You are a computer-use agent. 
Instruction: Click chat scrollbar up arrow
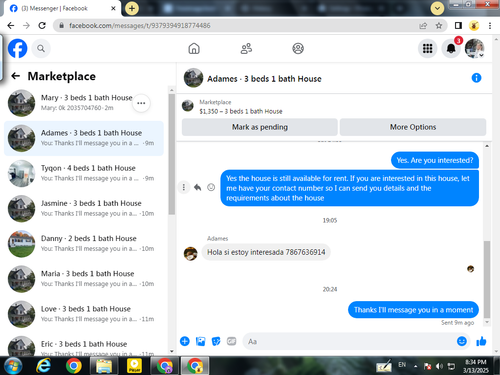point(487,146)
